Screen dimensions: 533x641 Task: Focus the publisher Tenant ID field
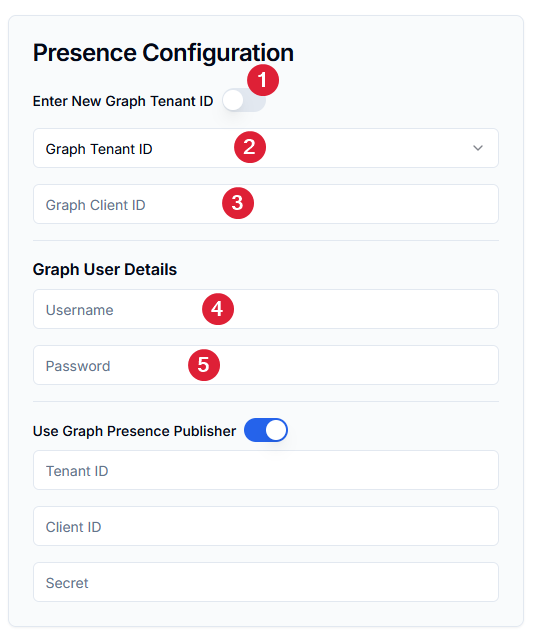pos(266,470)
